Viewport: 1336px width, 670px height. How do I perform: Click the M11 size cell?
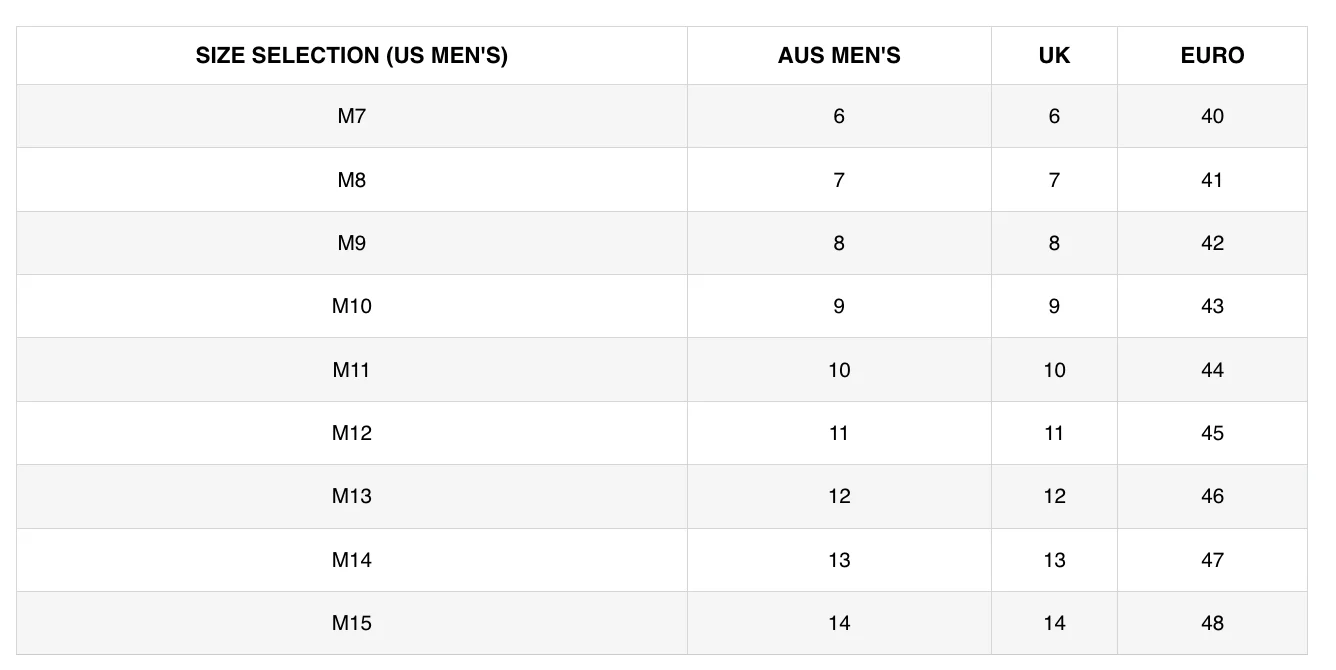pyautogui.click(x=351, y=370)
